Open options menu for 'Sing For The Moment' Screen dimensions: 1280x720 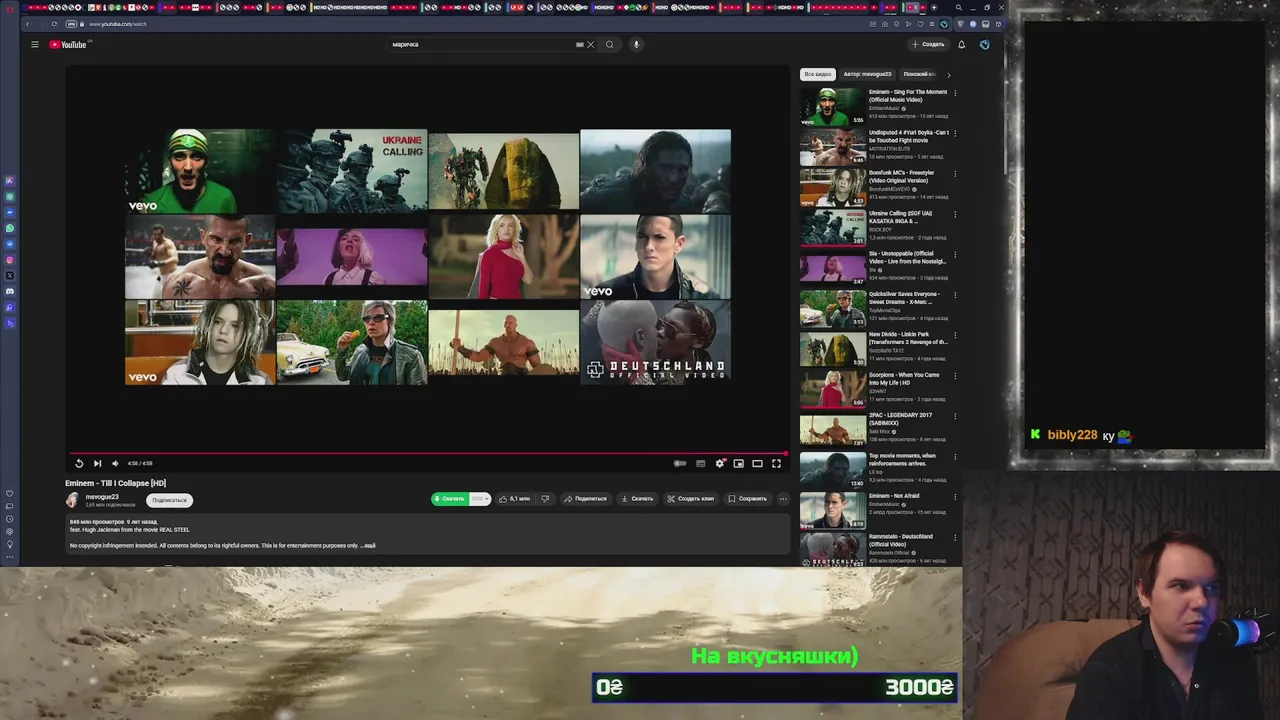955,93
